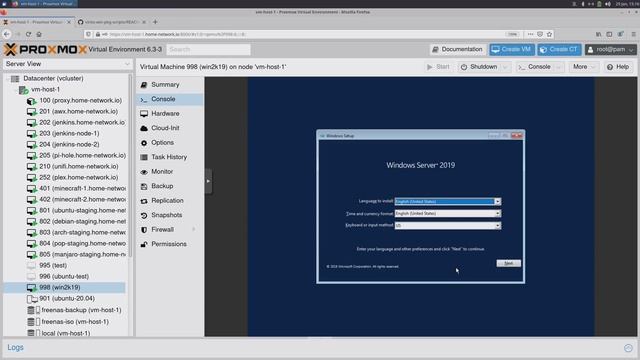Click the Task History list icon
This screenshot has width=640, height=360.
[144, 157]
